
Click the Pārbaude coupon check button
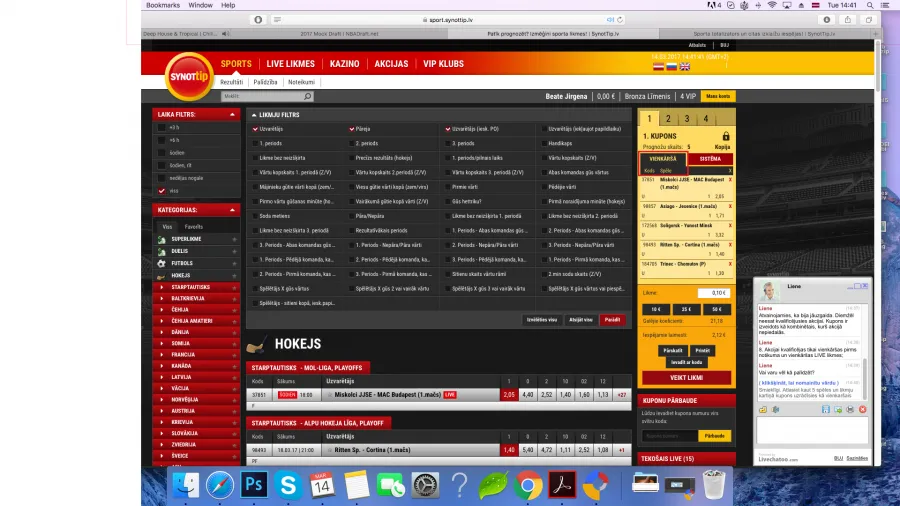click(x=714, y=436)
